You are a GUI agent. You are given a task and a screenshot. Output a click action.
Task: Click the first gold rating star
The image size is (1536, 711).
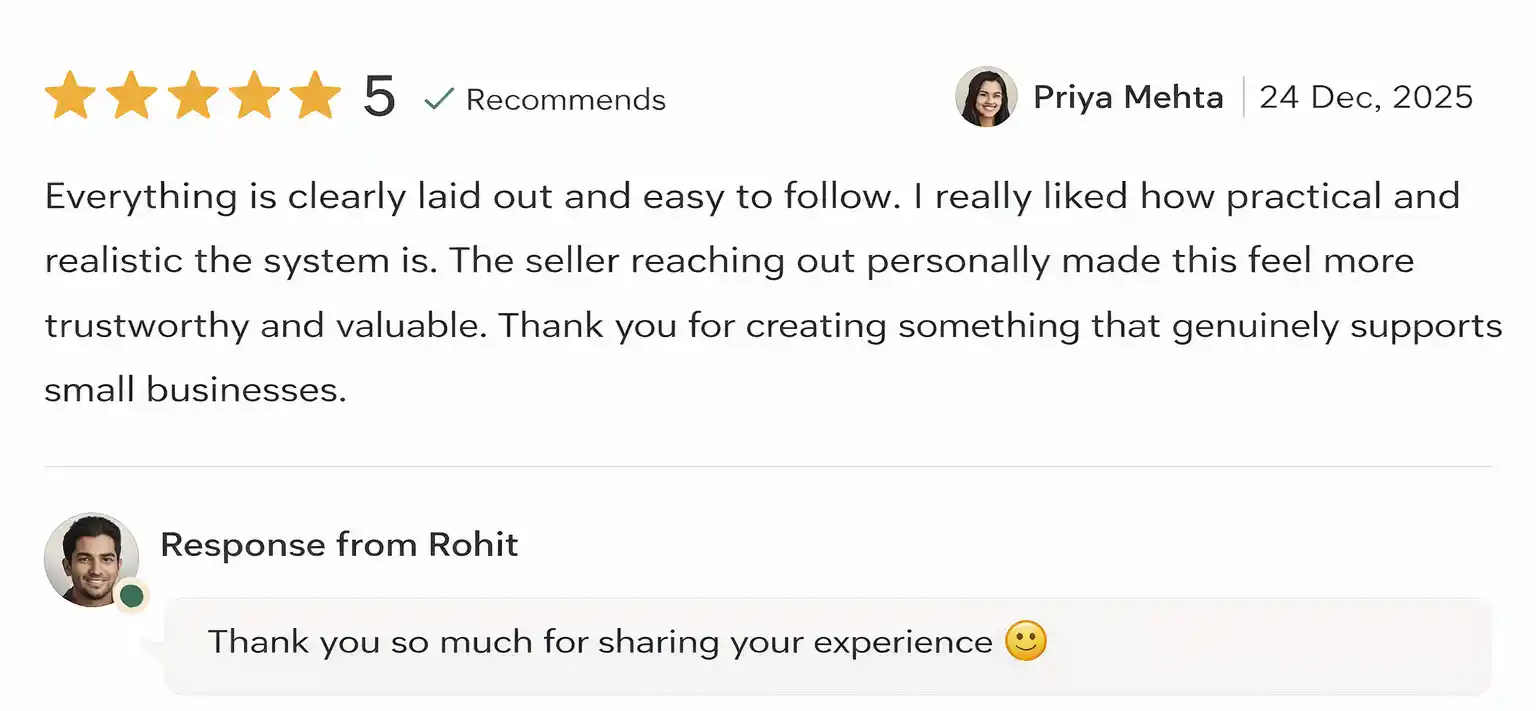(71, 97)
